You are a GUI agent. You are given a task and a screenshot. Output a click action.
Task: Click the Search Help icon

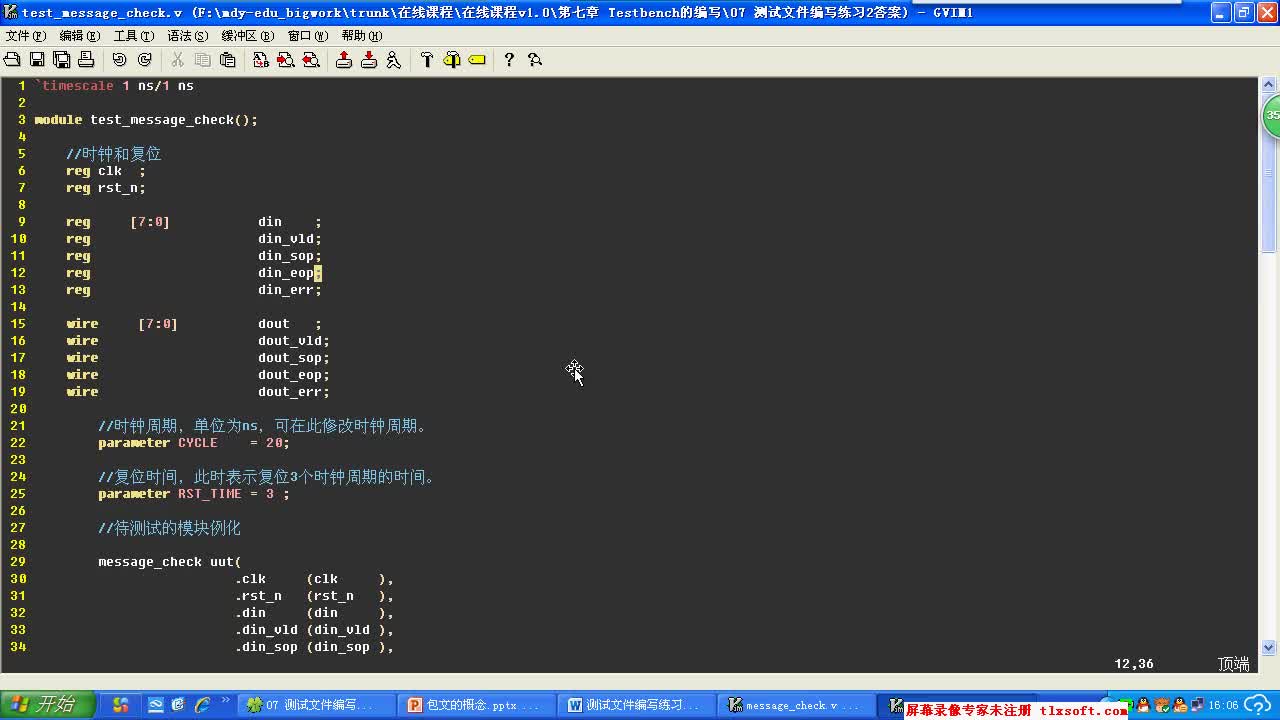[534, 60]
